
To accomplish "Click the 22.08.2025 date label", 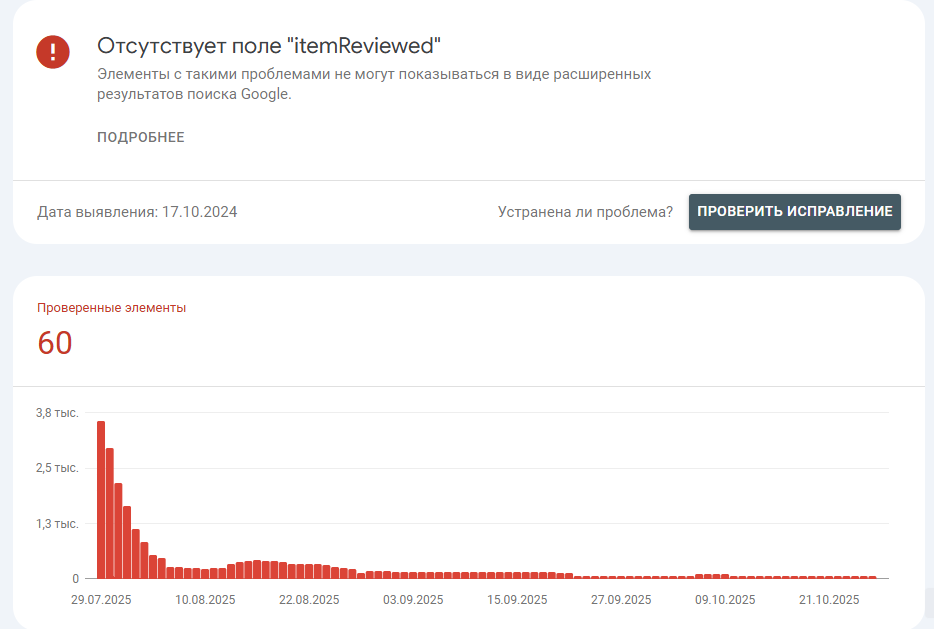I will click(309, 600).
